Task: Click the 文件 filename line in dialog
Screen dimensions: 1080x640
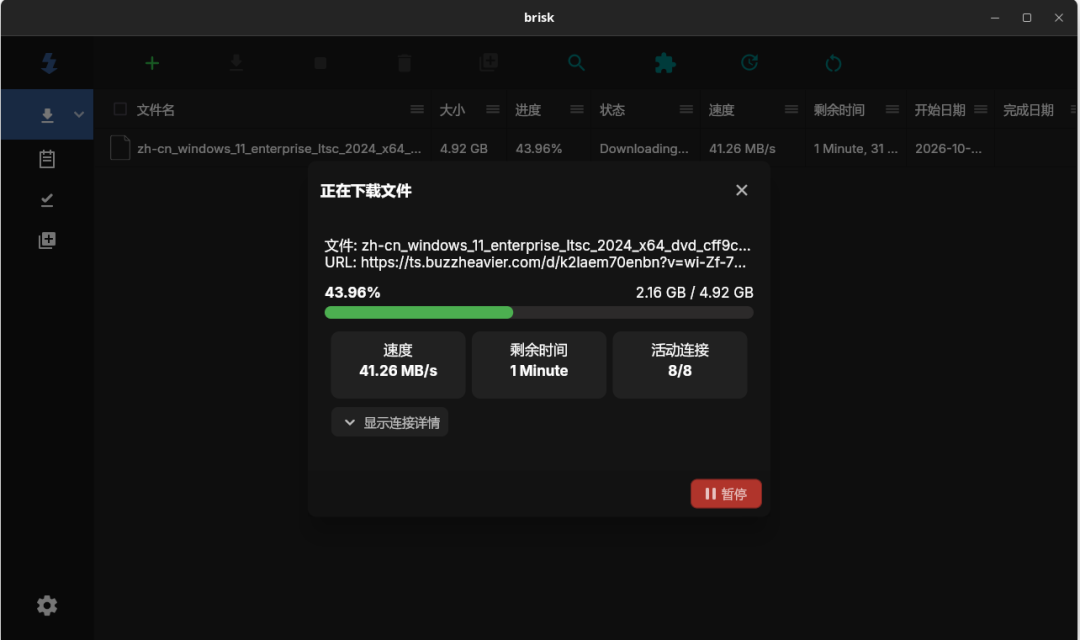Action: [538, 245]
